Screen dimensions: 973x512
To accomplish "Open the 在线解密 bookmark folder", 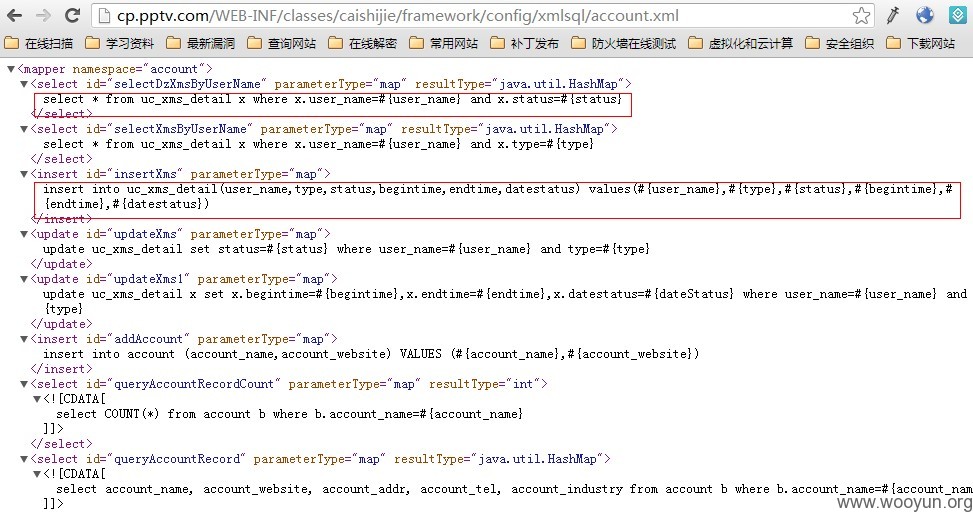I will point(362,43).
